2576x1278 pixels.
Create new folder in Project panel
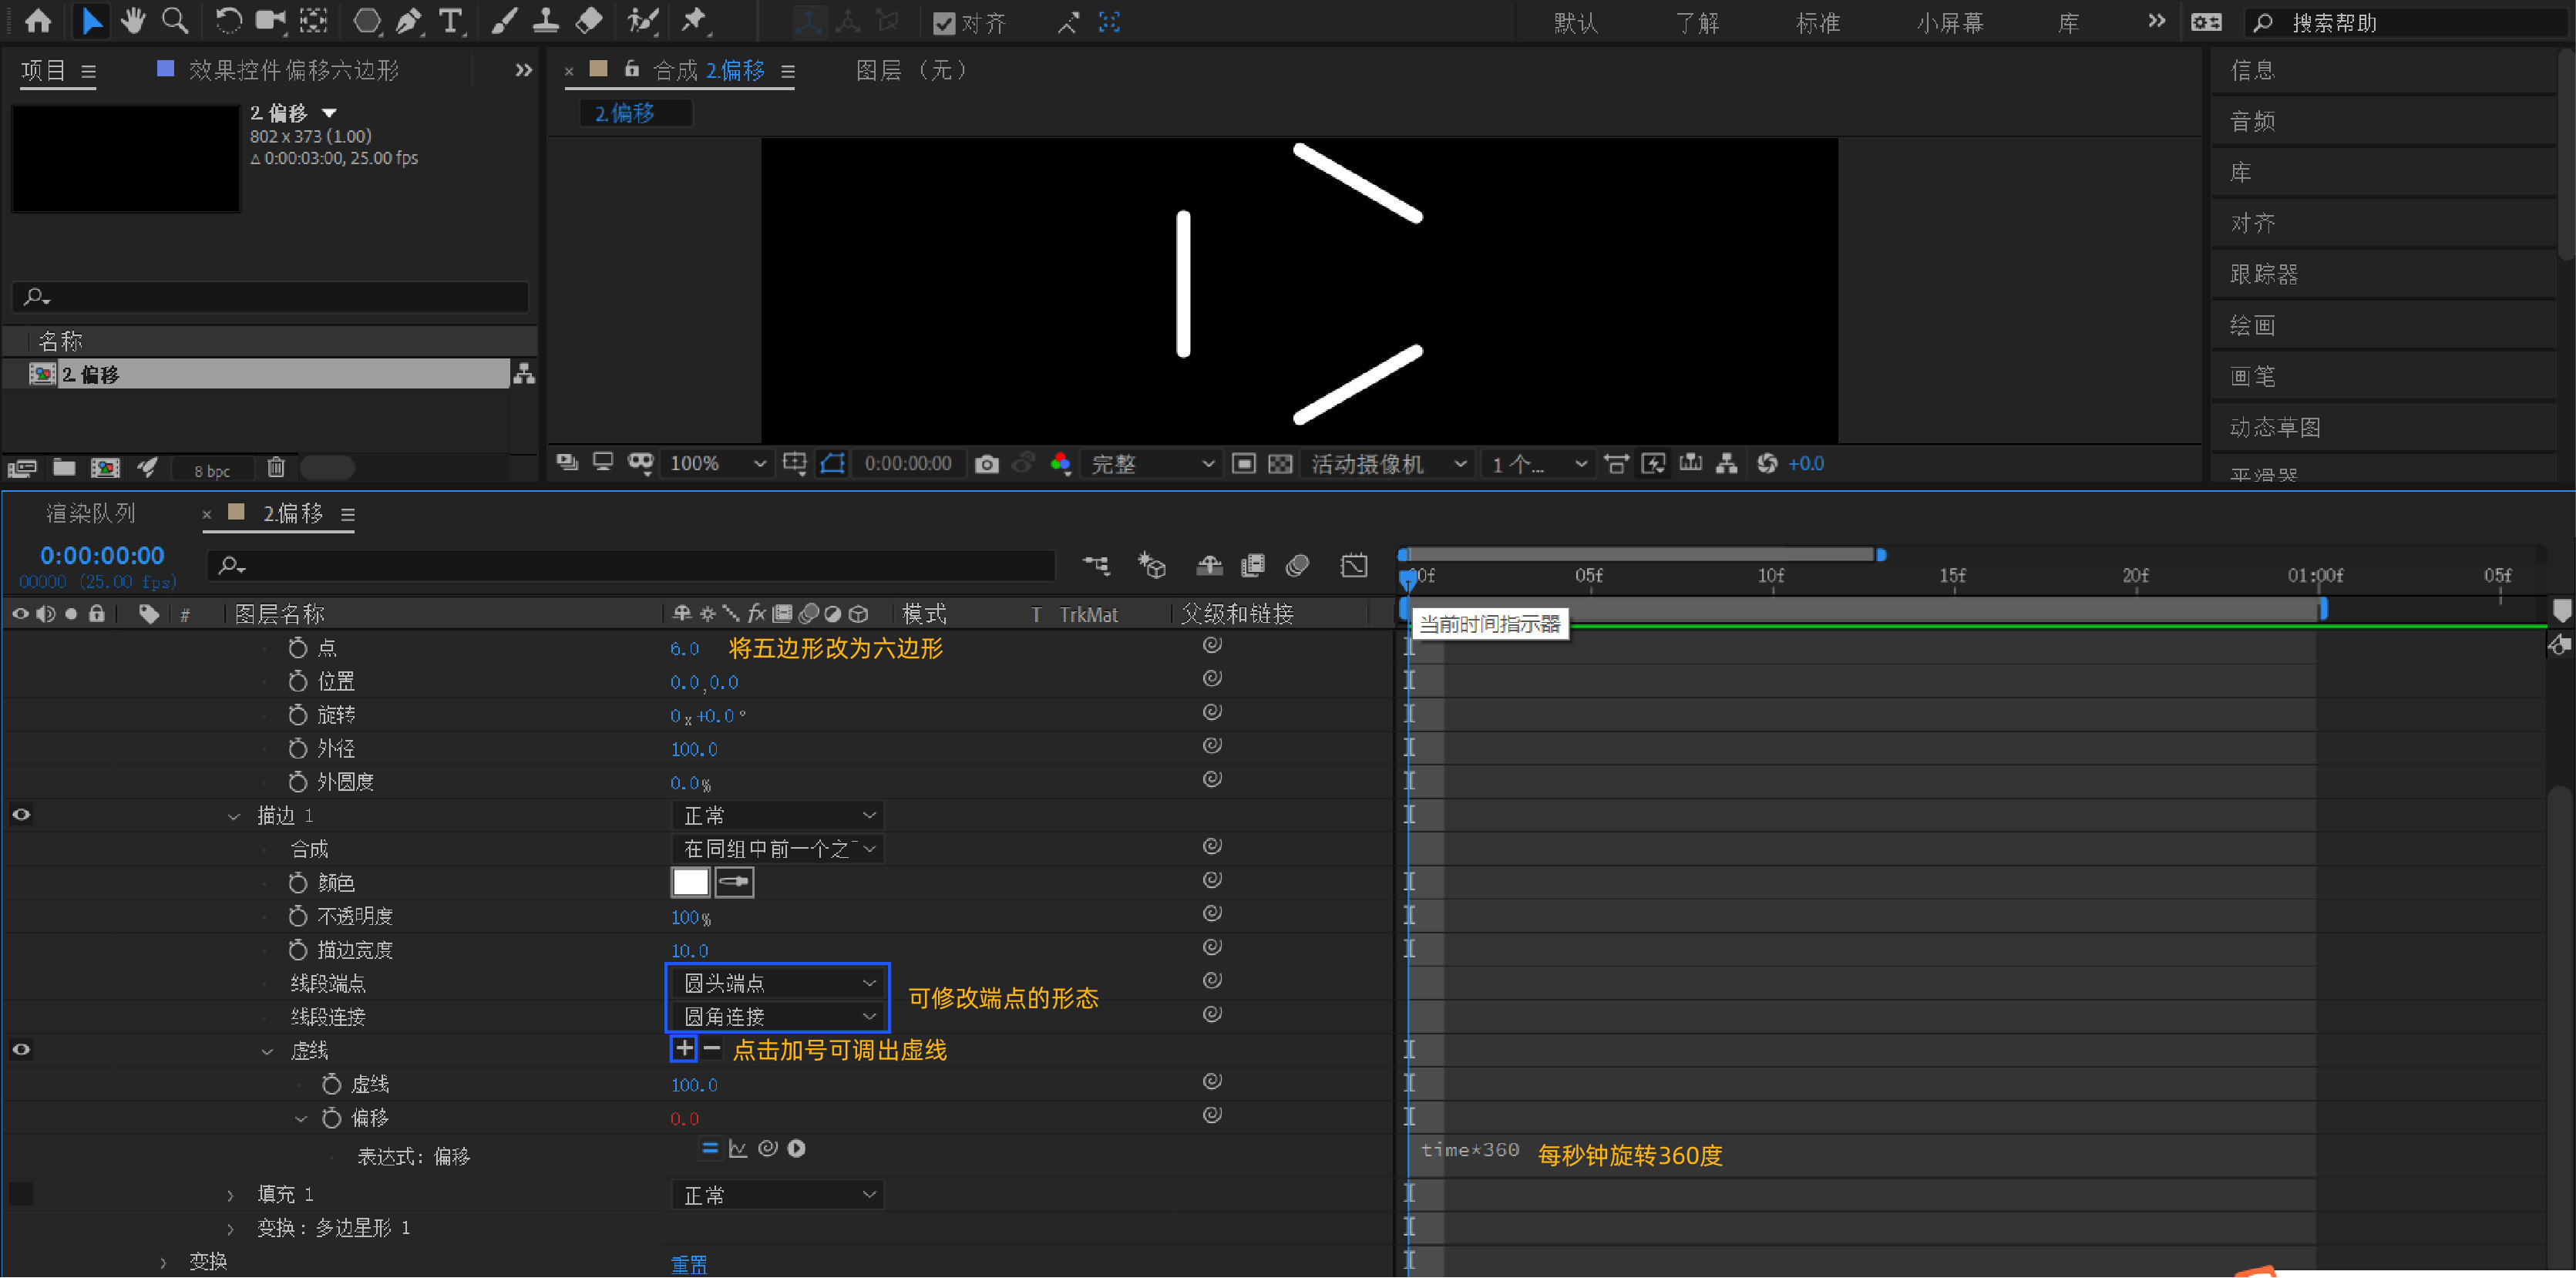click(64, 467)
